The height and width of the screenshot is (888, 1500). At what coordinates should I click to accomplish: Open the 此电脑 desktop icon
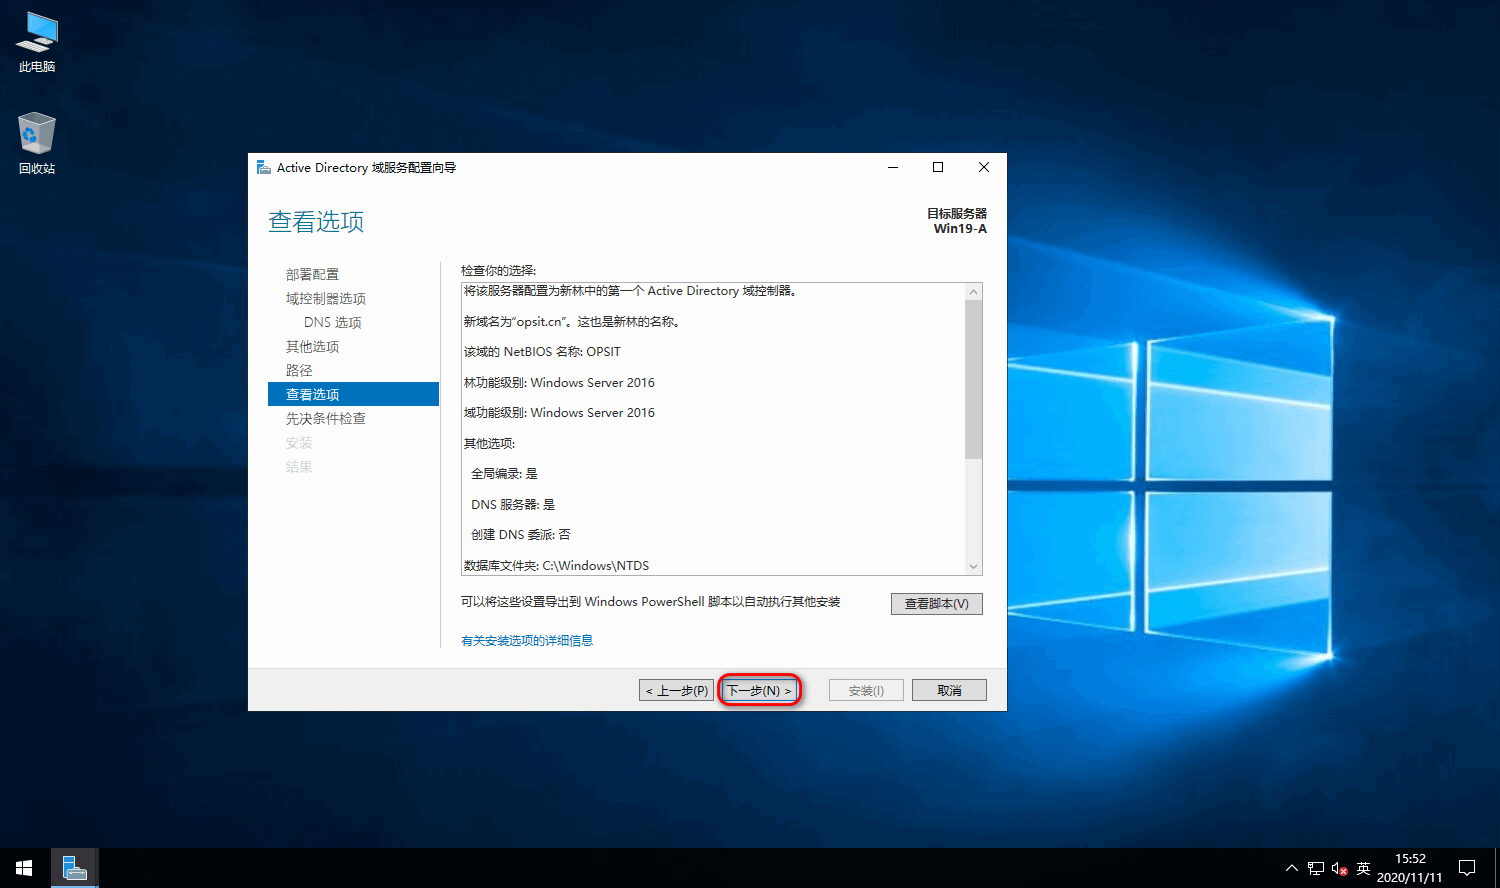[37, 42]
